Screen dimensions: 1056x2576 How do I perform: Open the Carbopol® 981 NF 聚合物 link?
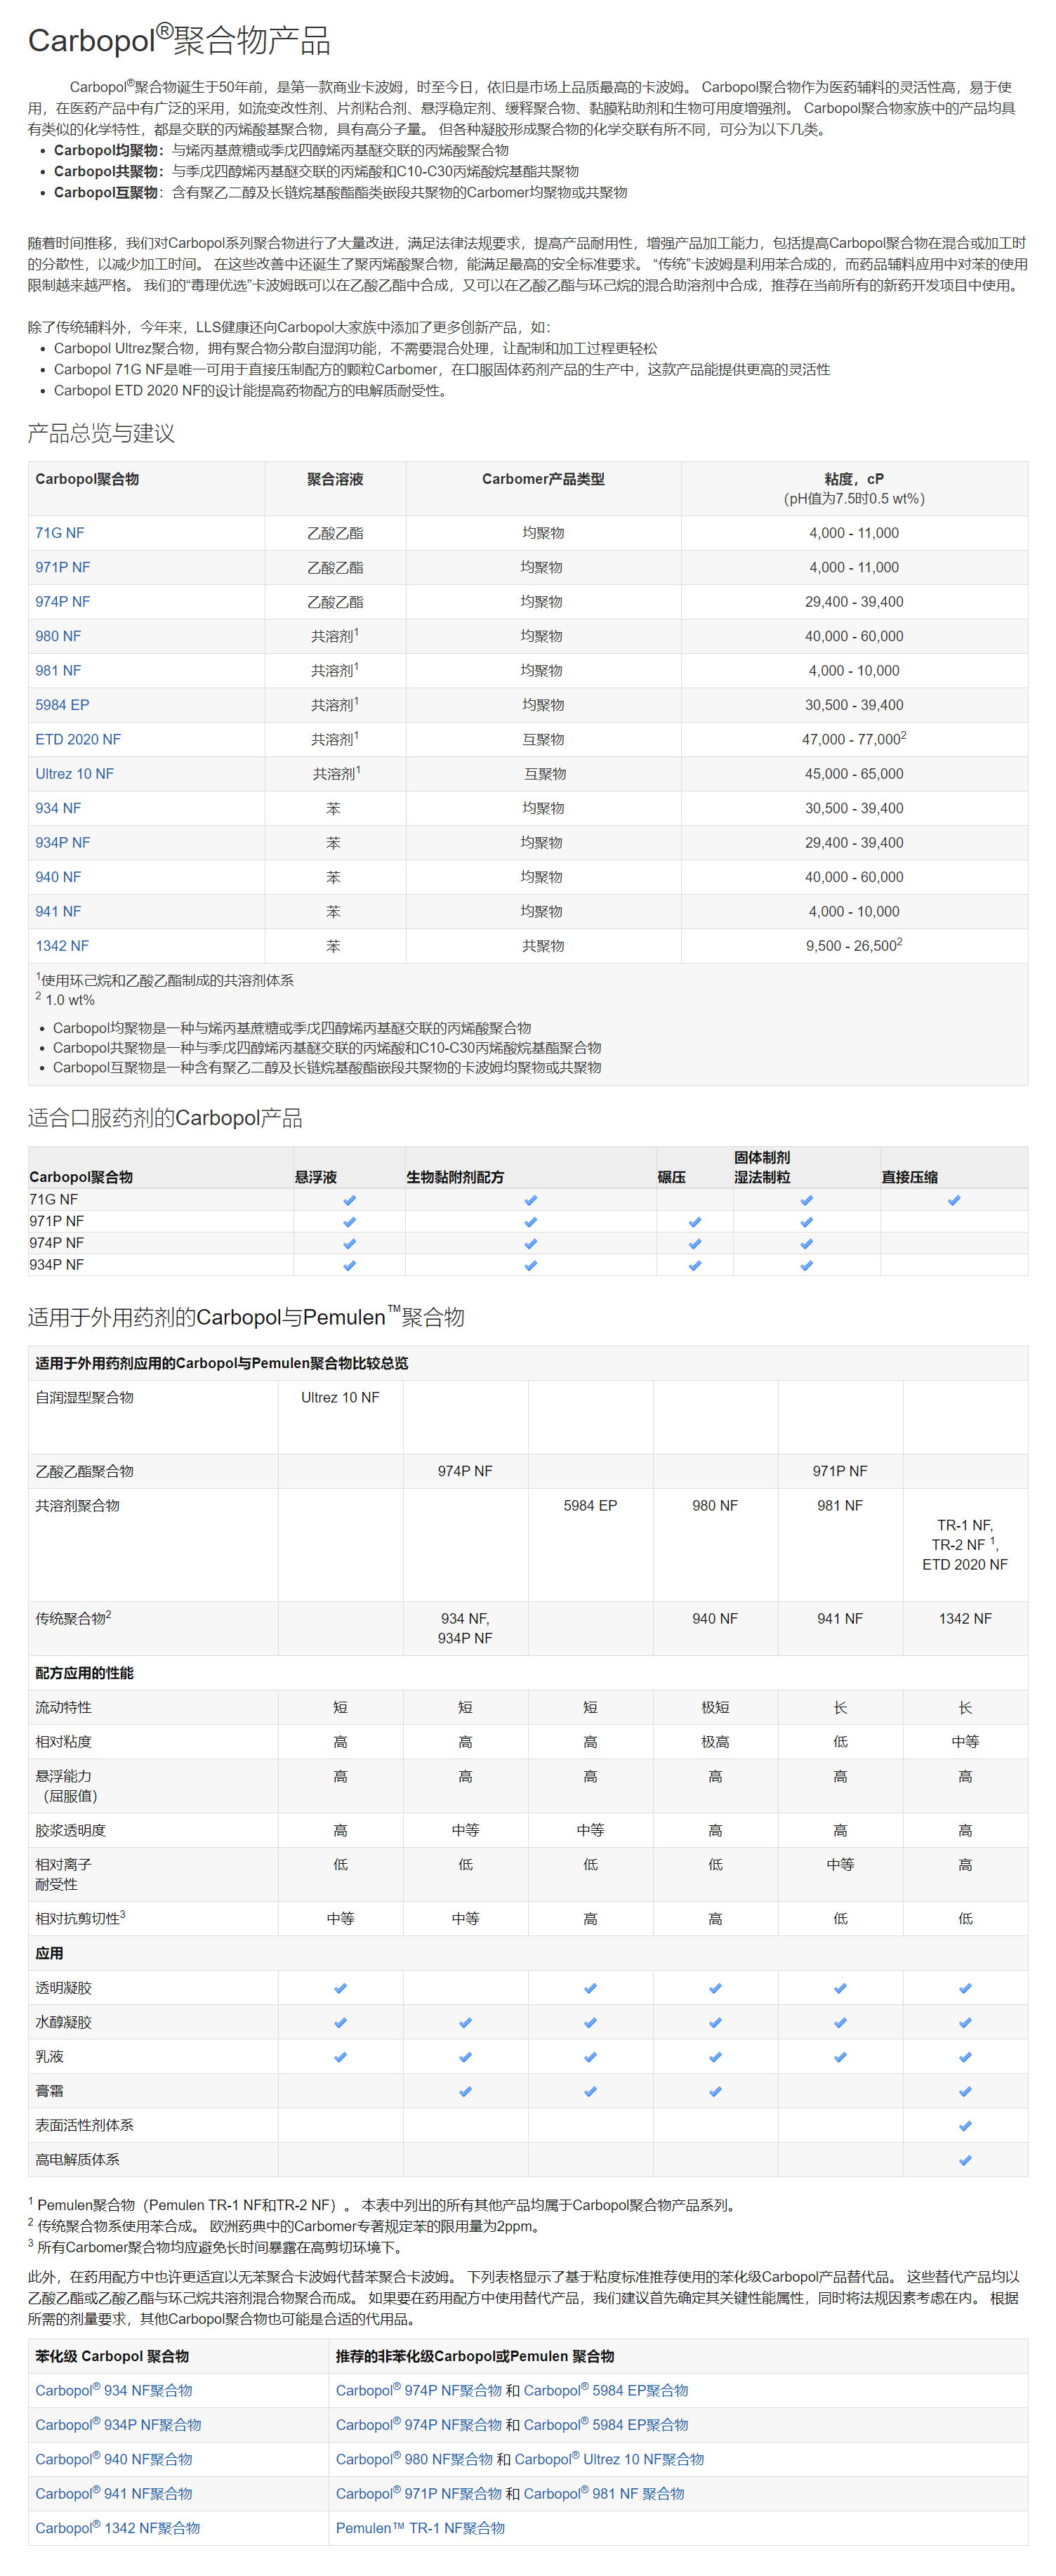[604, 2494]
